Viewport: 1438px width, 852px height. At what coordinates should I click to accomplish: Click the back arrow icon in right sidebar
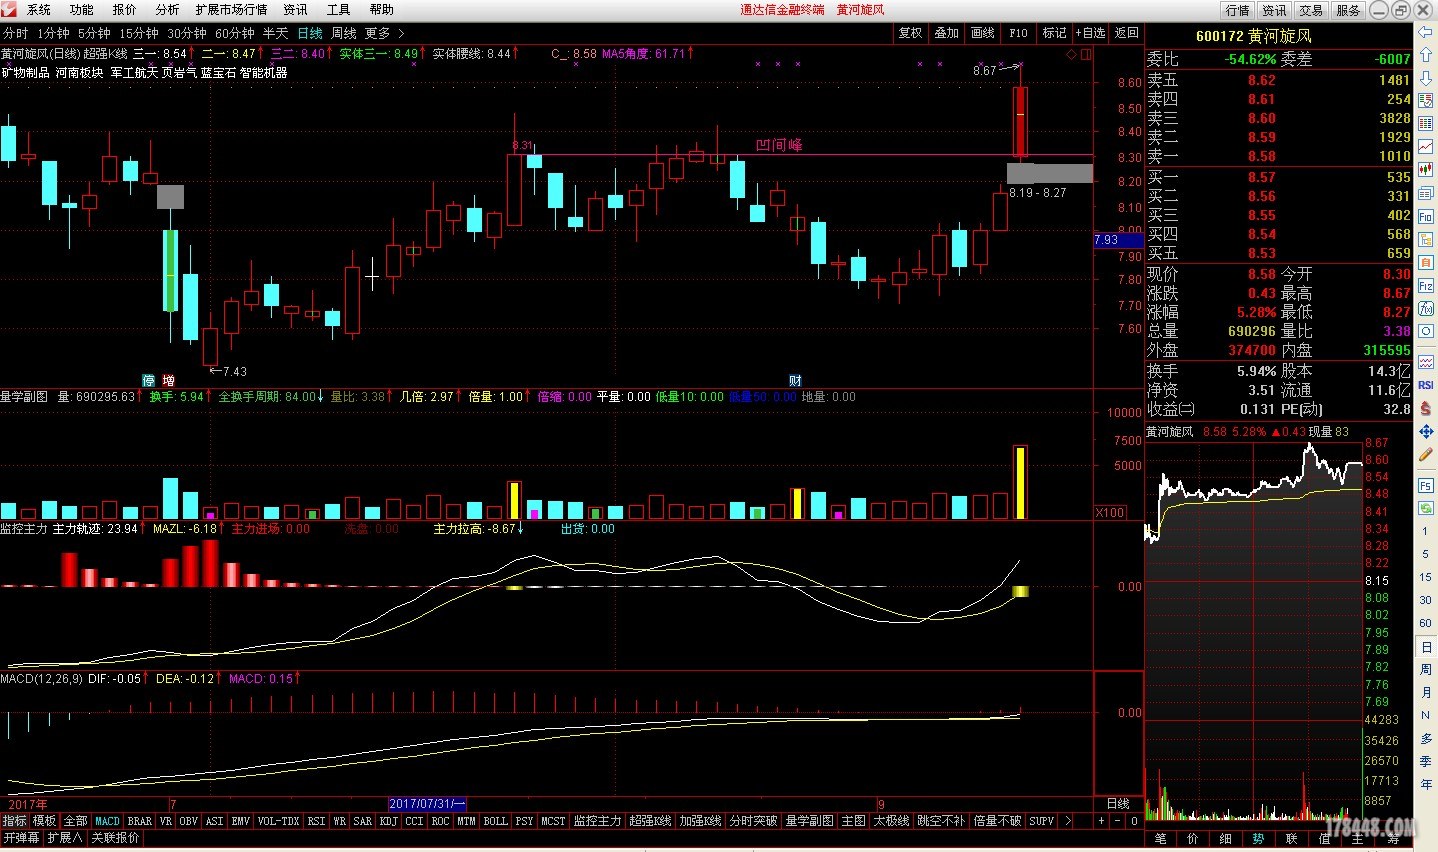click(x=1426, y=31)
